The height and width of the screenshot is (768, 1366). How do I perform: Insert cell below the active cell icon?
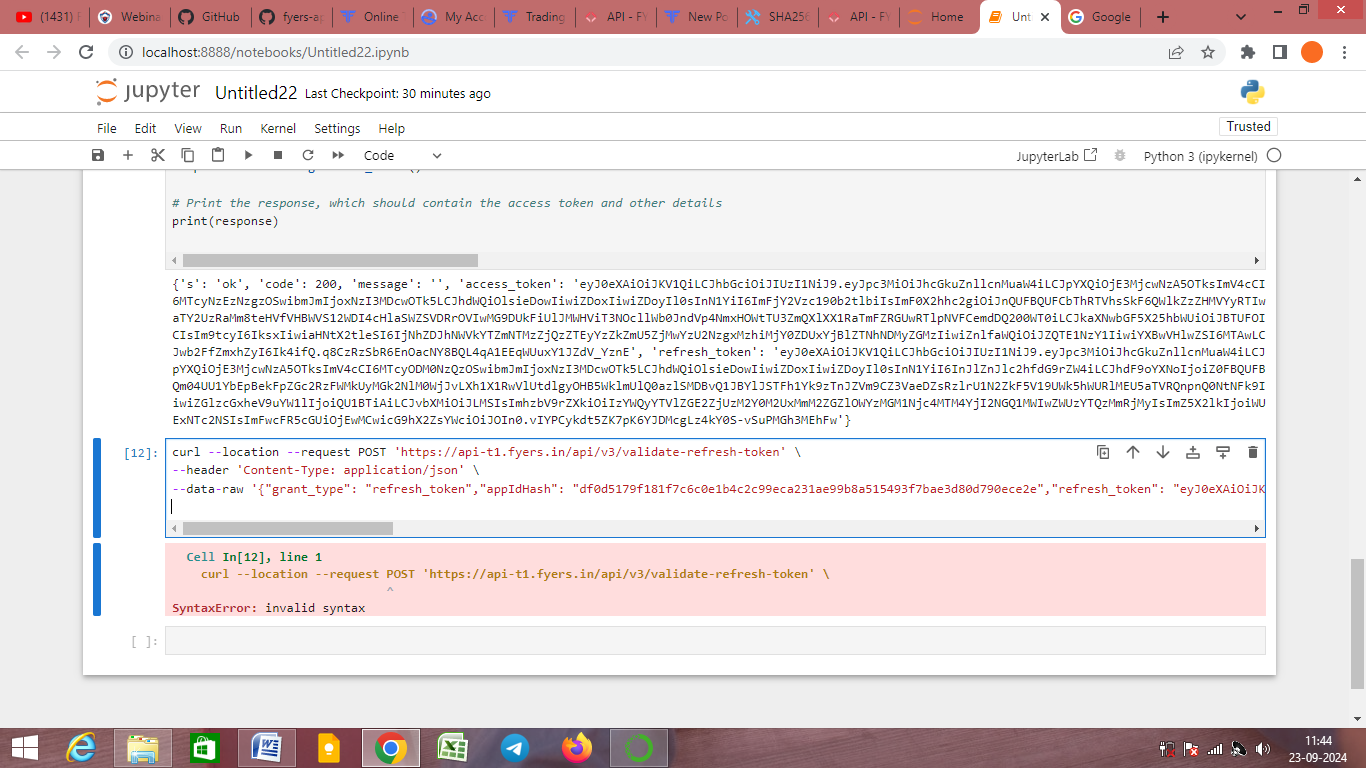coord(1223,452)
